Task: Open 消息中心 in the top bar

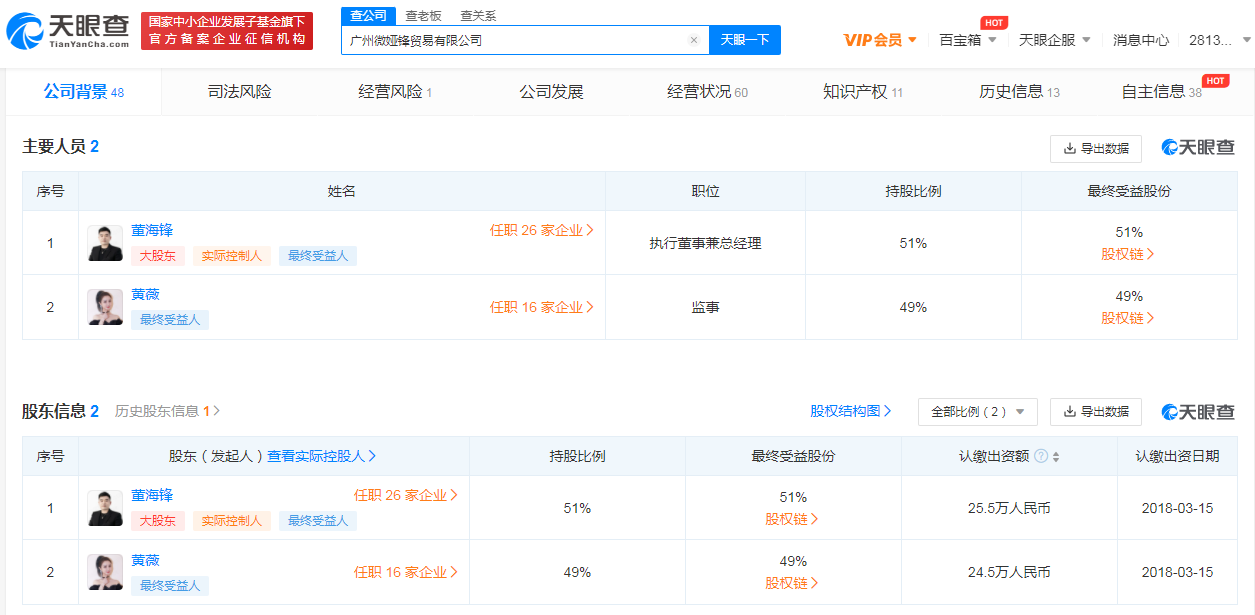Action: click(1141, 40)
